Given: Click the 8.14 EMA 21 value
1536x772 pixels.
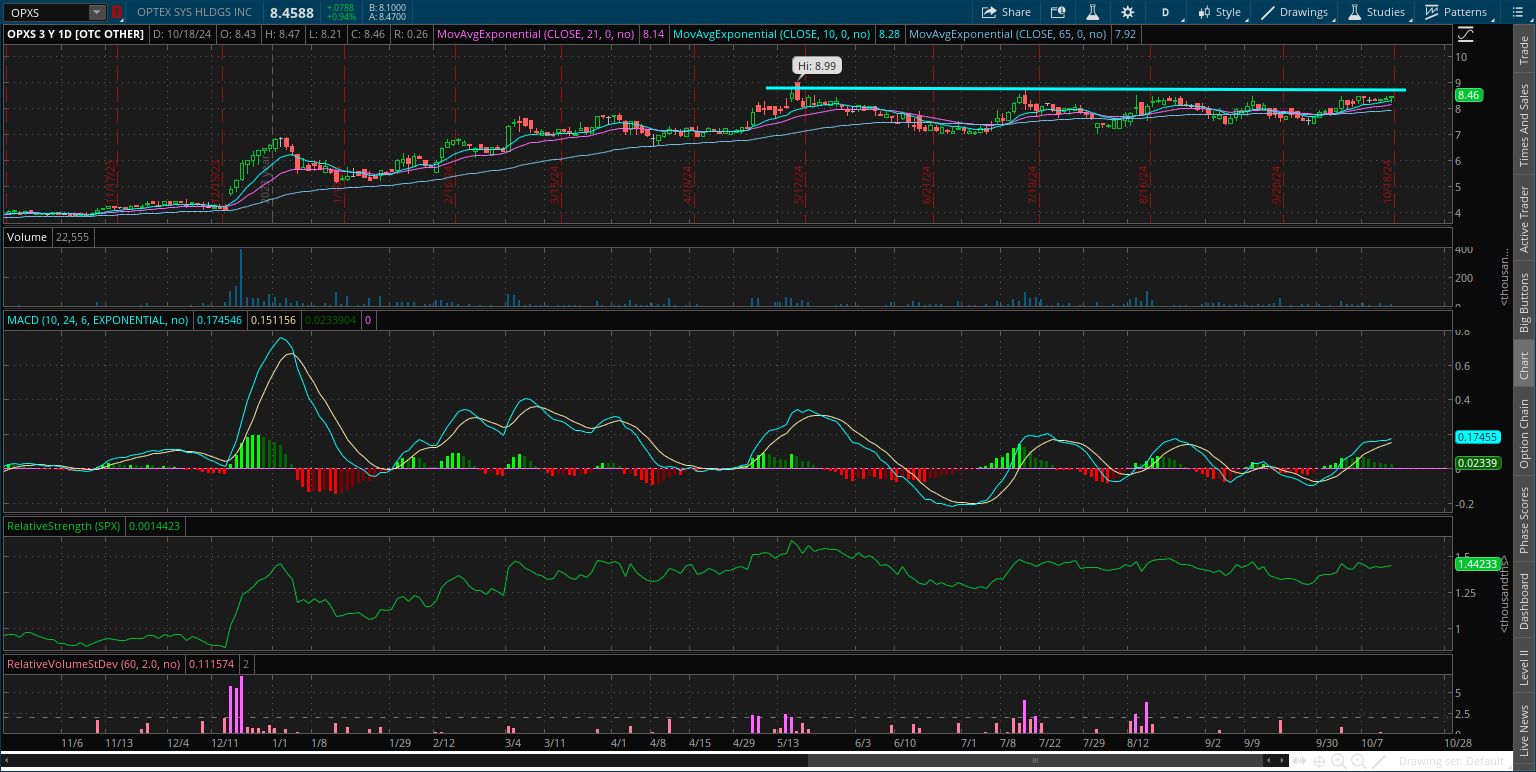Looking at the screenshot, I should point(653,34).
